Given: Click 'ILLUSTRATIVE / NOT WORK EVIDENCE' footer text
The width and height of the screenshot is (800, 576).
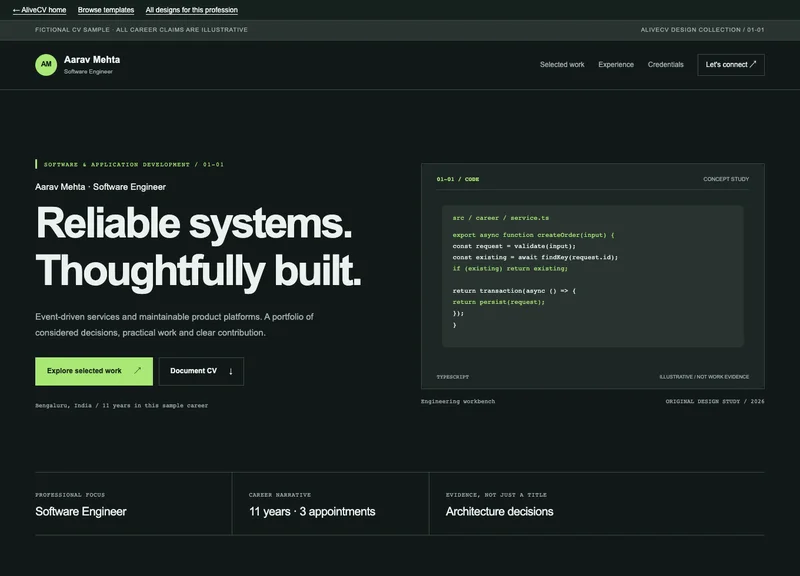Looking at the screenshot, I should (x=704, y=377).
